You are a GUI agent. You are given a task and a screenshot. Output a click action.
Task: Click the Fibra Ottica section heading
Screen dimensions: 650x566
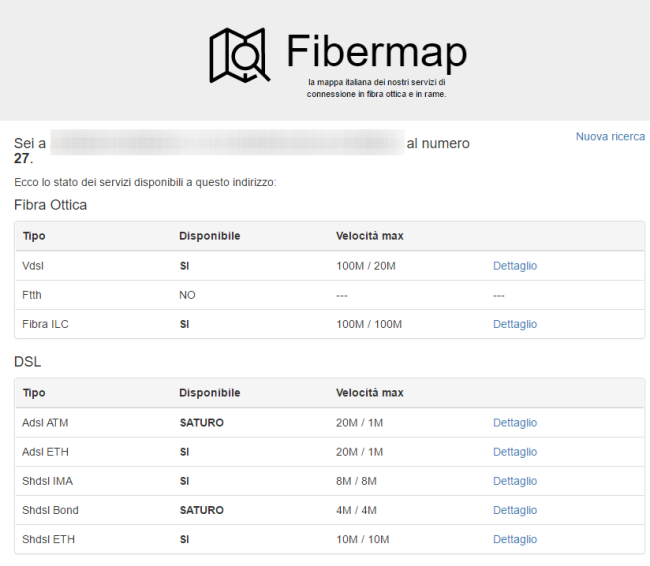pos(51,205)
